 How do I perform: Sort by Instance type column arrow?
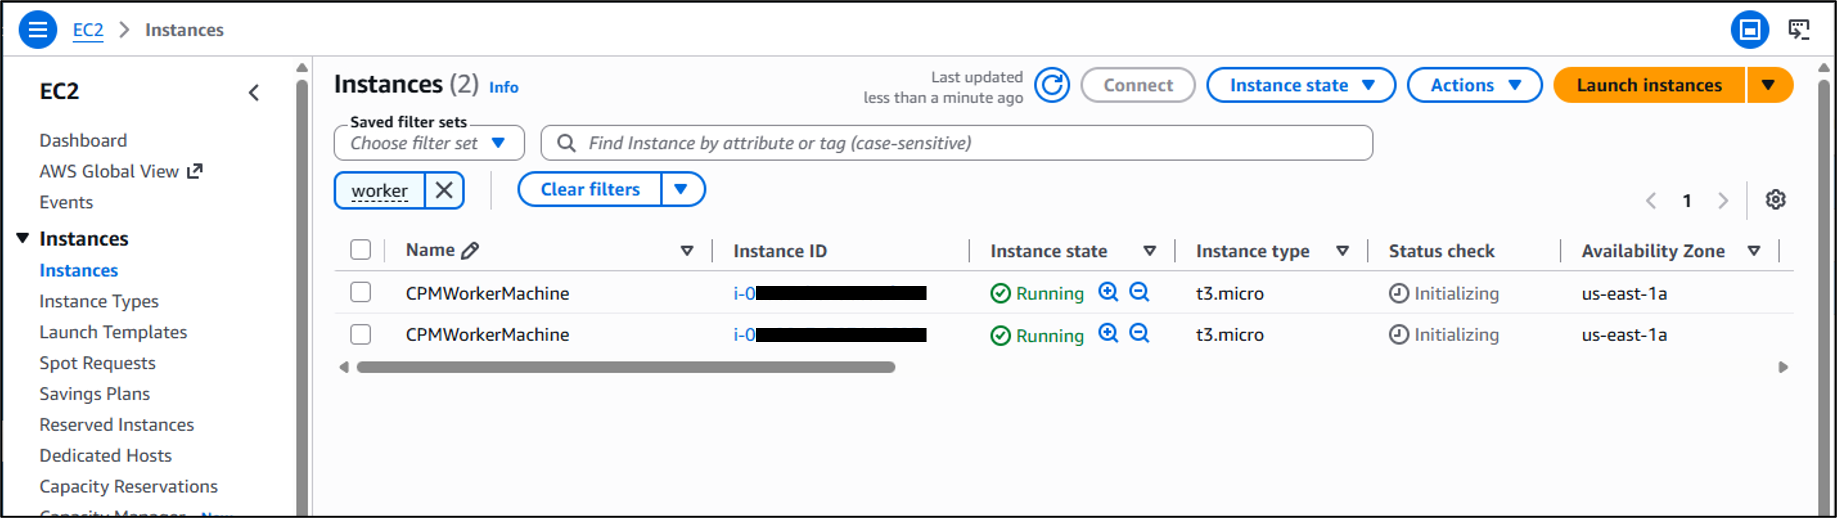pos(1343,251)
